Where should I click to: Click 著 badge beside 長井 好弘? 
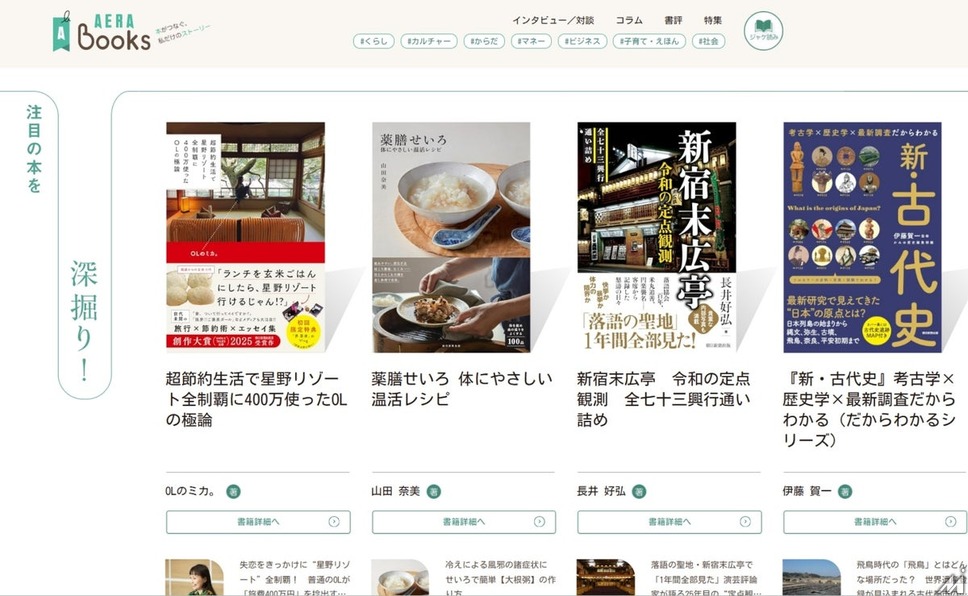click(x=639, y=492)
